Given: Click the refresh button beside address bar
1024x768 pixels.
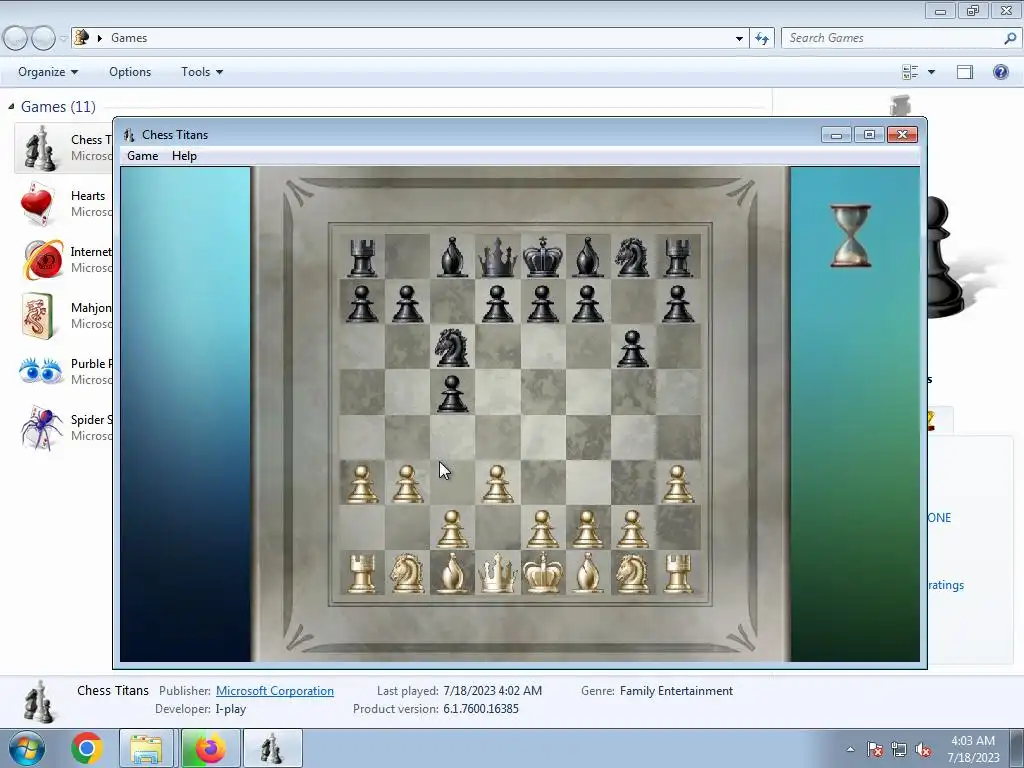Looking at the screenshot, I should tap(761, 39).
